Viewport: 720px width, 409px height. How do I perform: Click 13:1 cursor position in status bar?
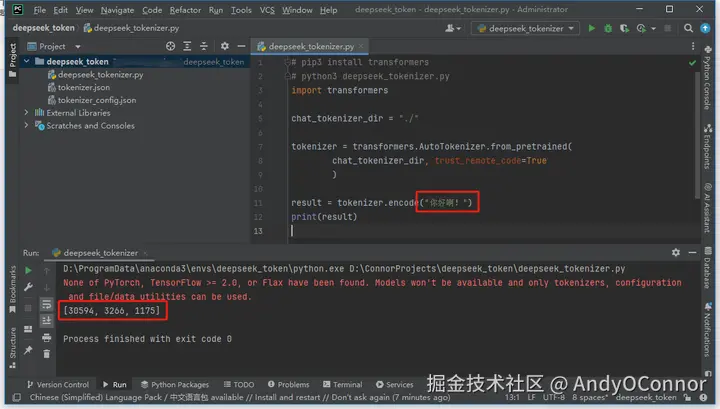click(512, 397)
